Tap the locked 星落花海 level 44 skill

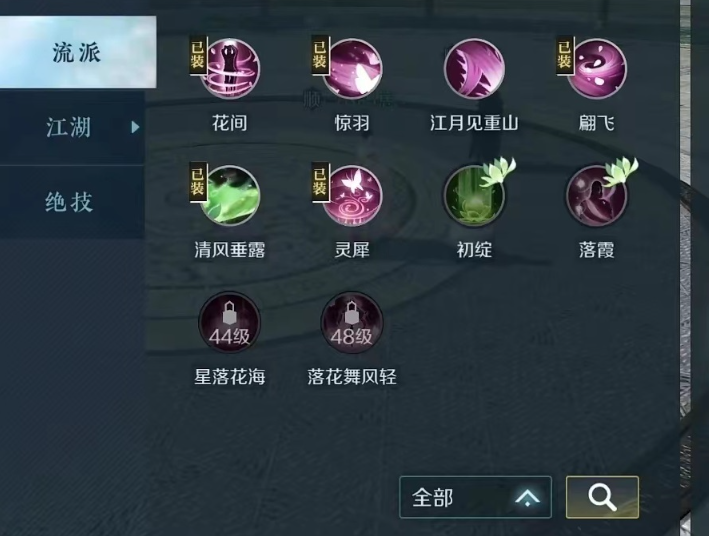click(x=230, y=322)
